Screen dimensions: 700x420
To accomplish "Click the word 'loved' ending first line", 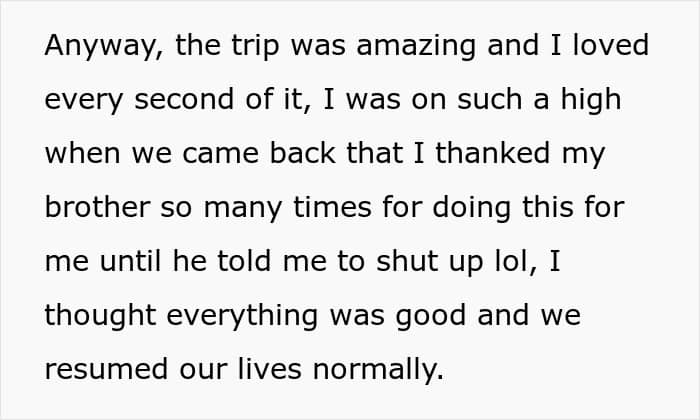I will click(x=611, y=45).
